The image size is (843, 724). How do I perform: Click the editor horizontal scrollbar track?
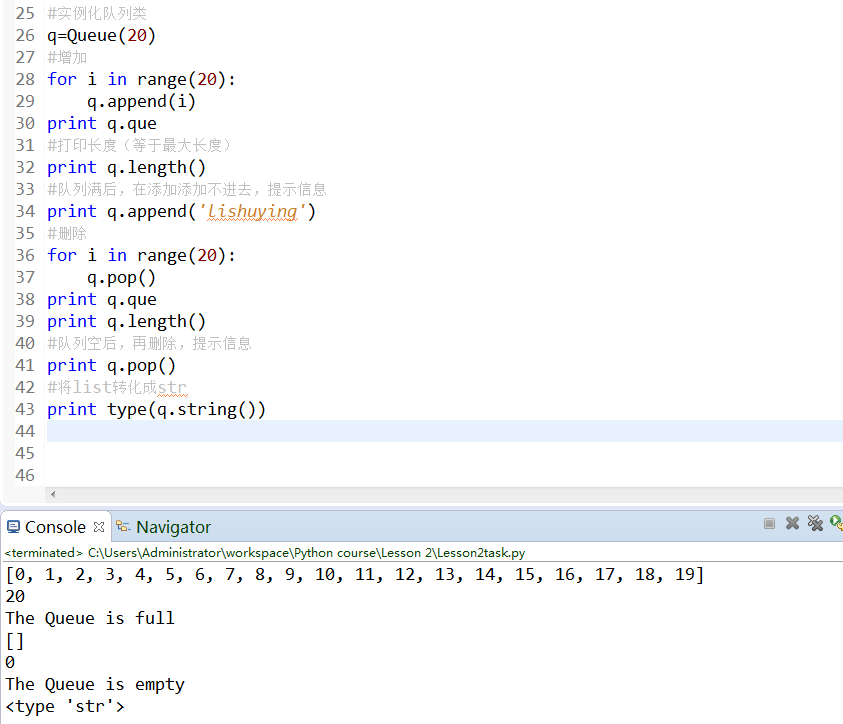(x=451, y=494)
